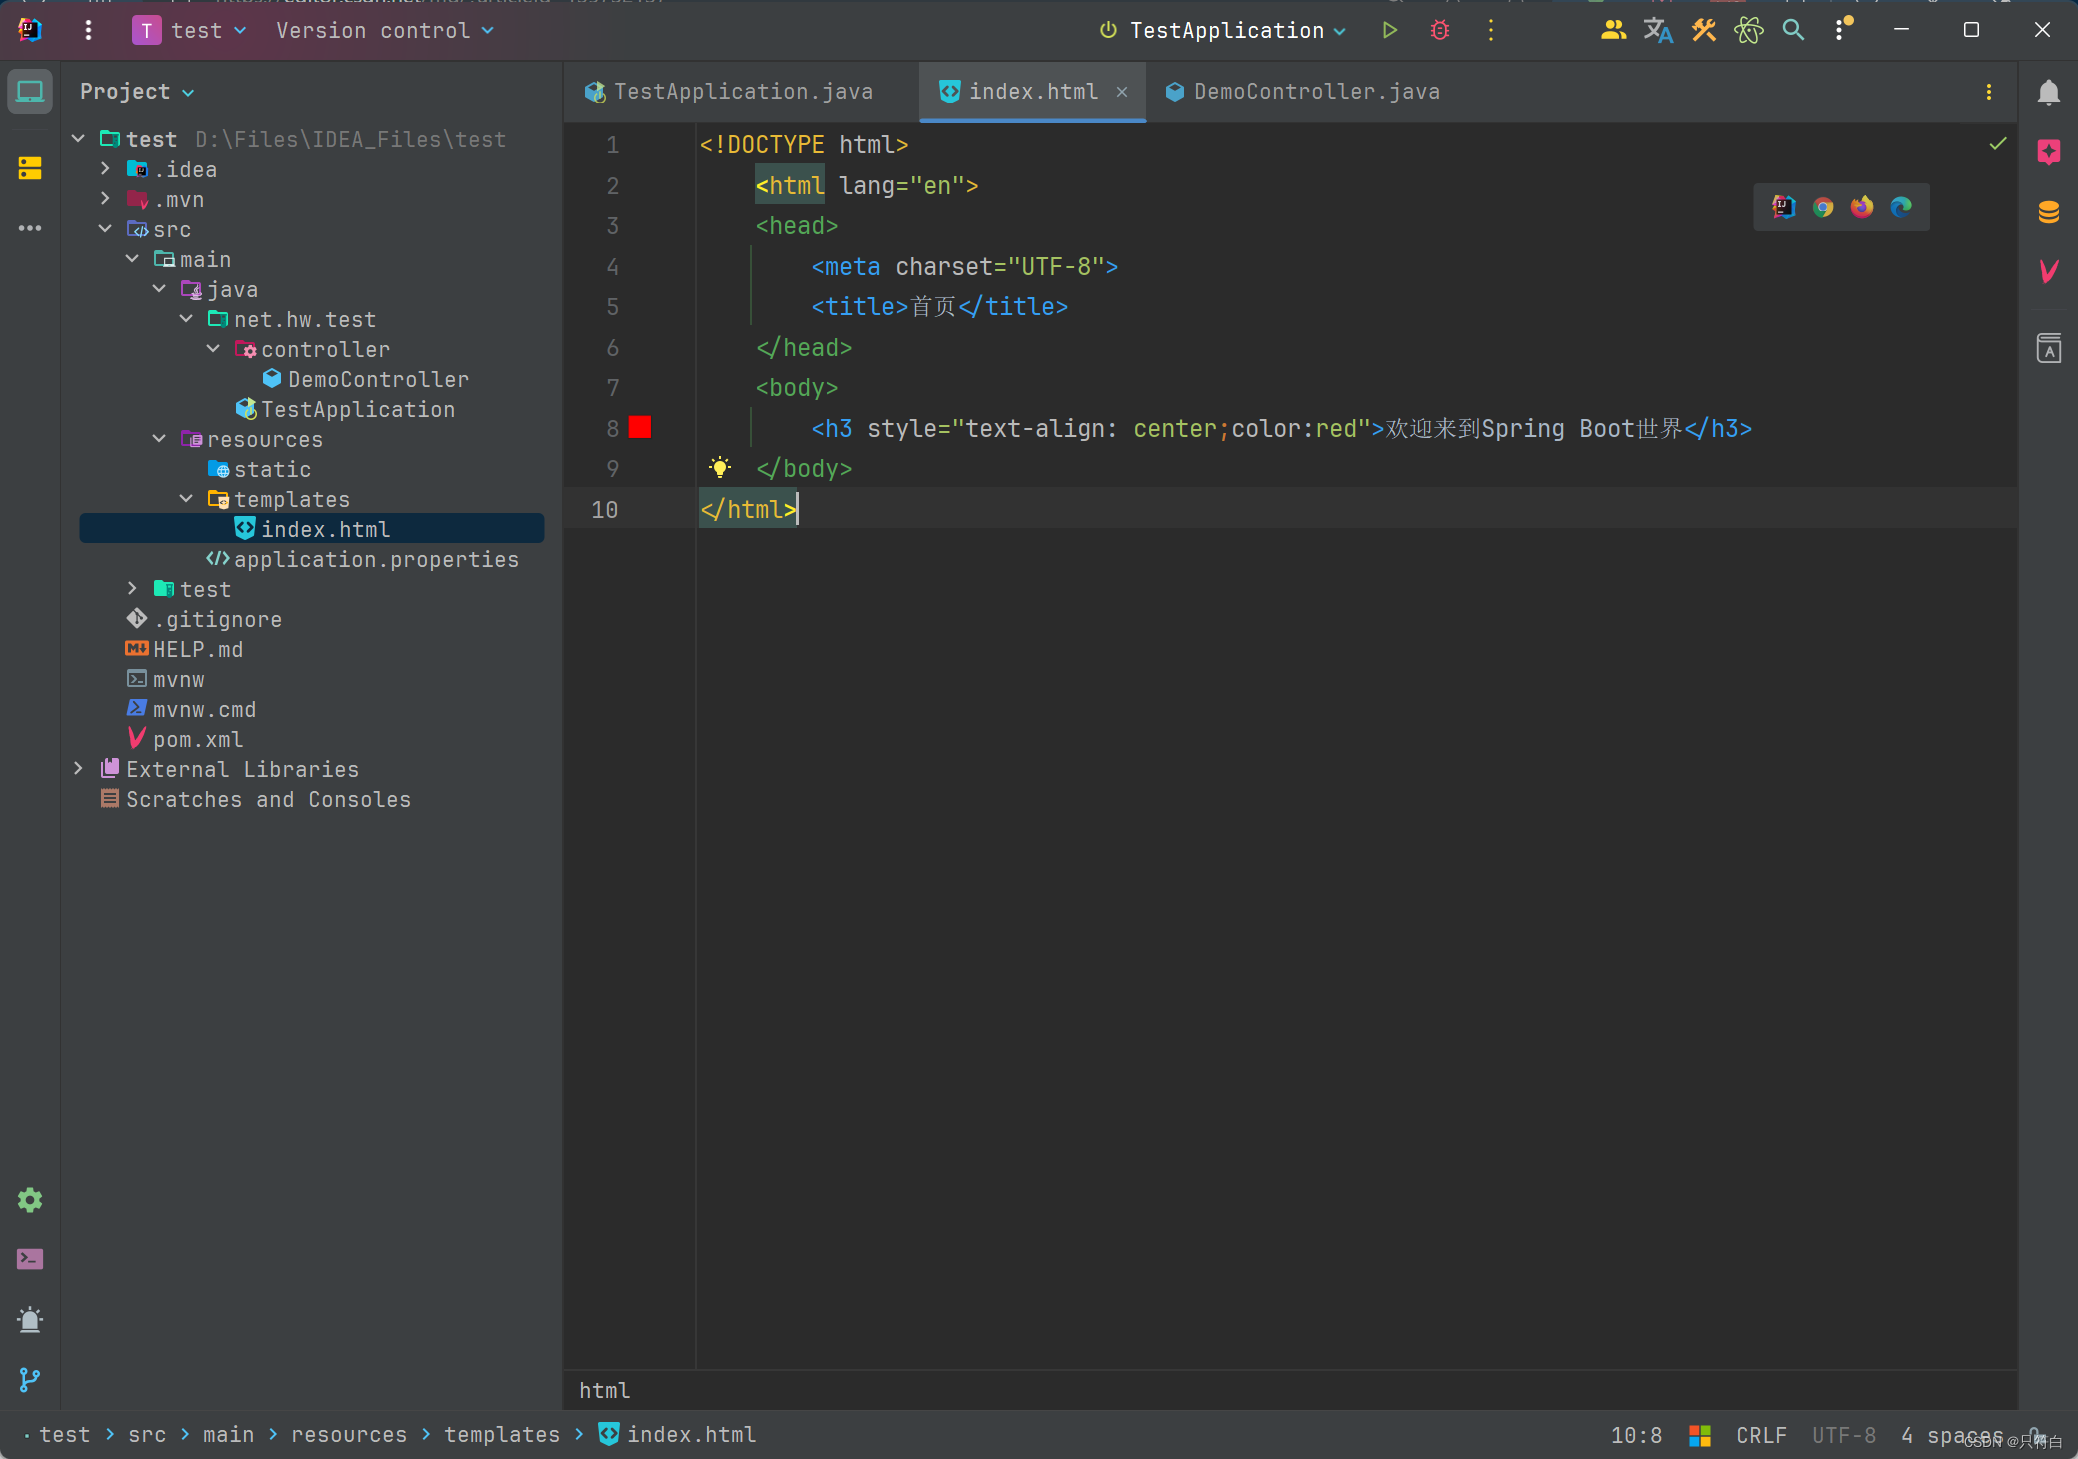Open the pink bookmark plugin panel

(2048, 152)
